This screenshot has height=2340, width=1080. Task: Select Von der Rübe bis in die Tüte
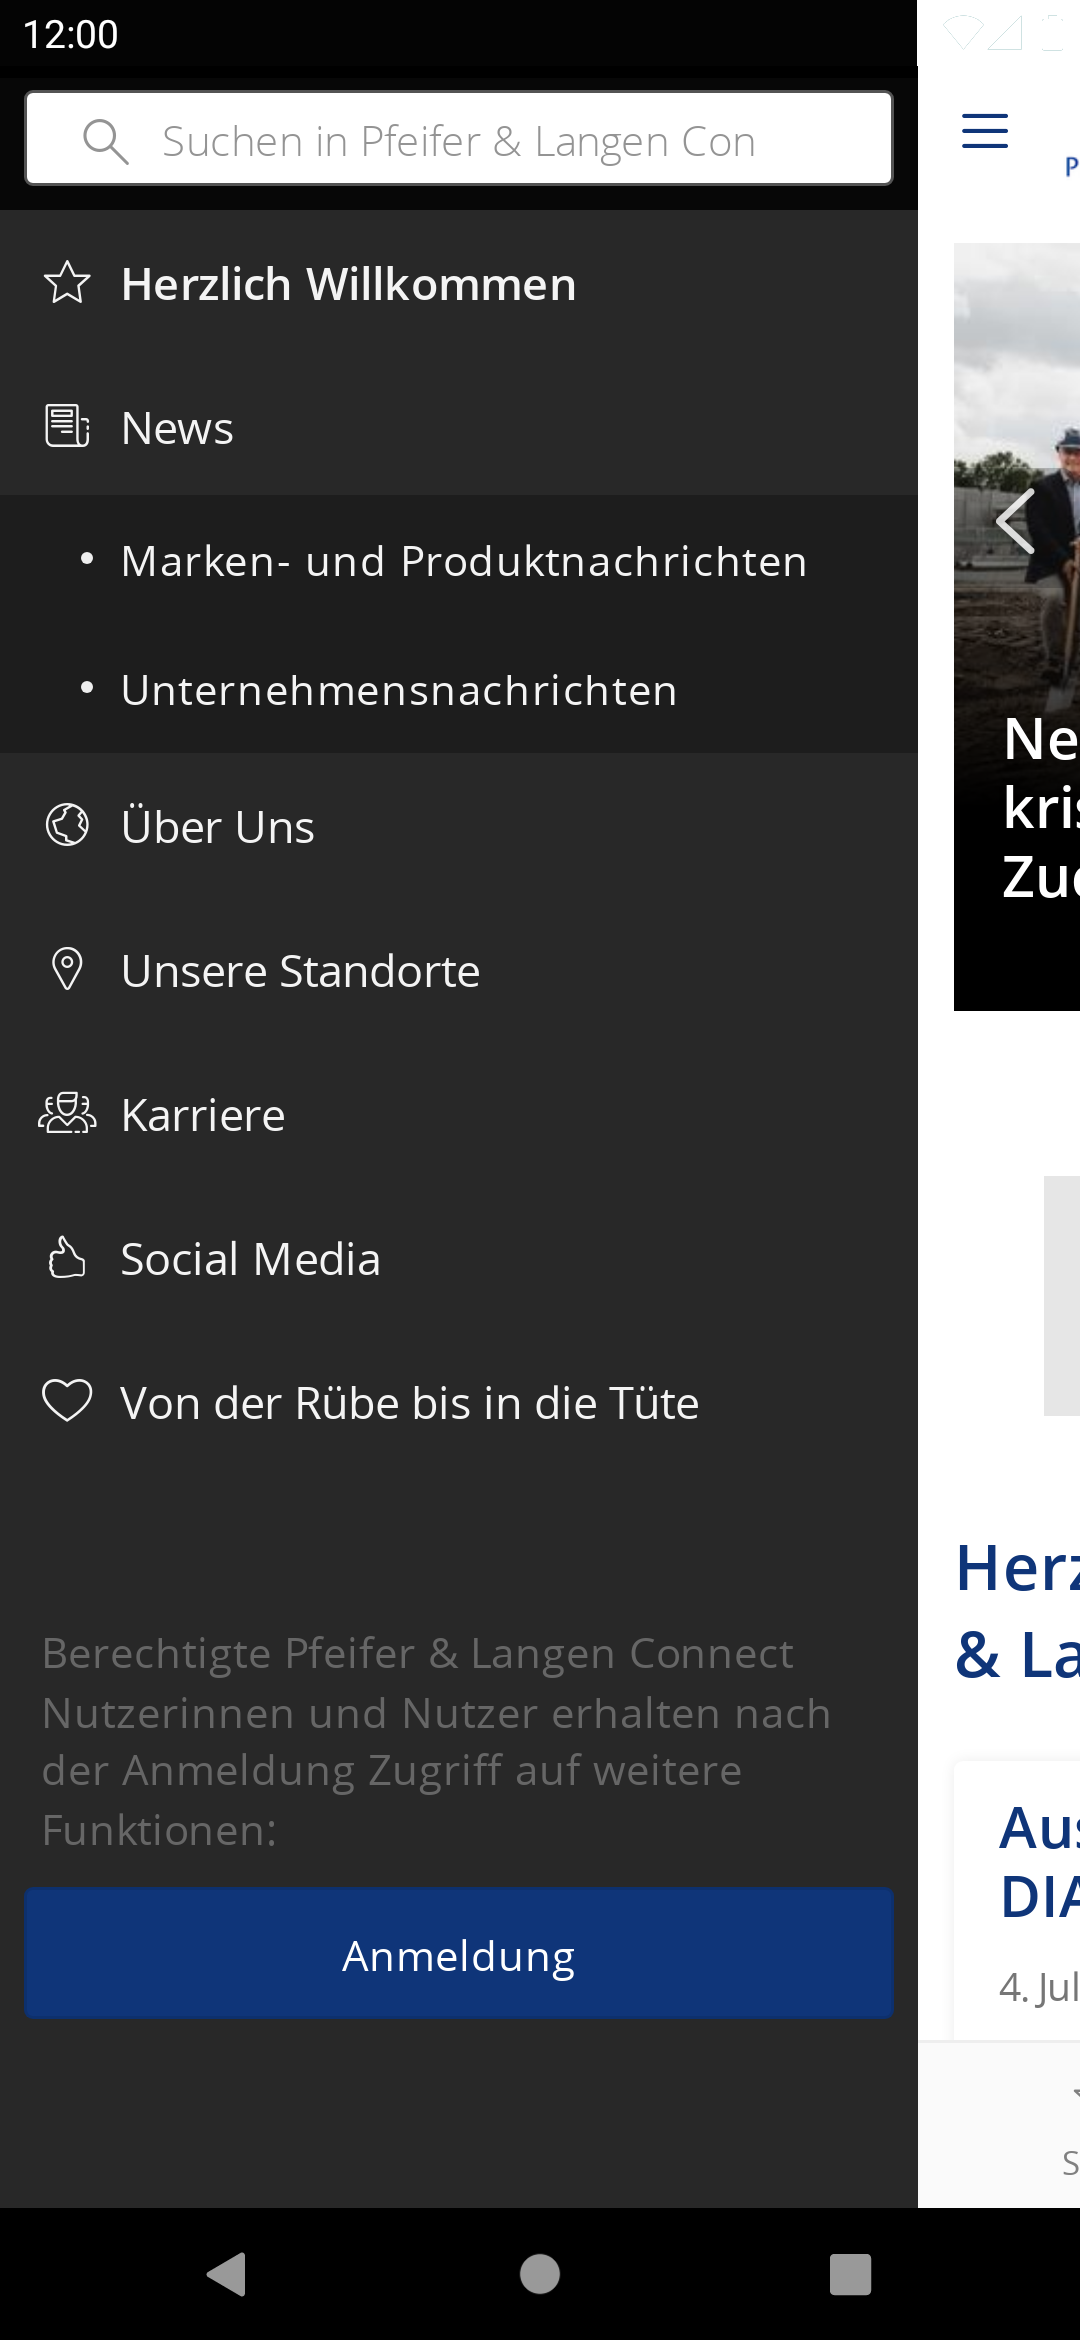tap(459, 1402)
